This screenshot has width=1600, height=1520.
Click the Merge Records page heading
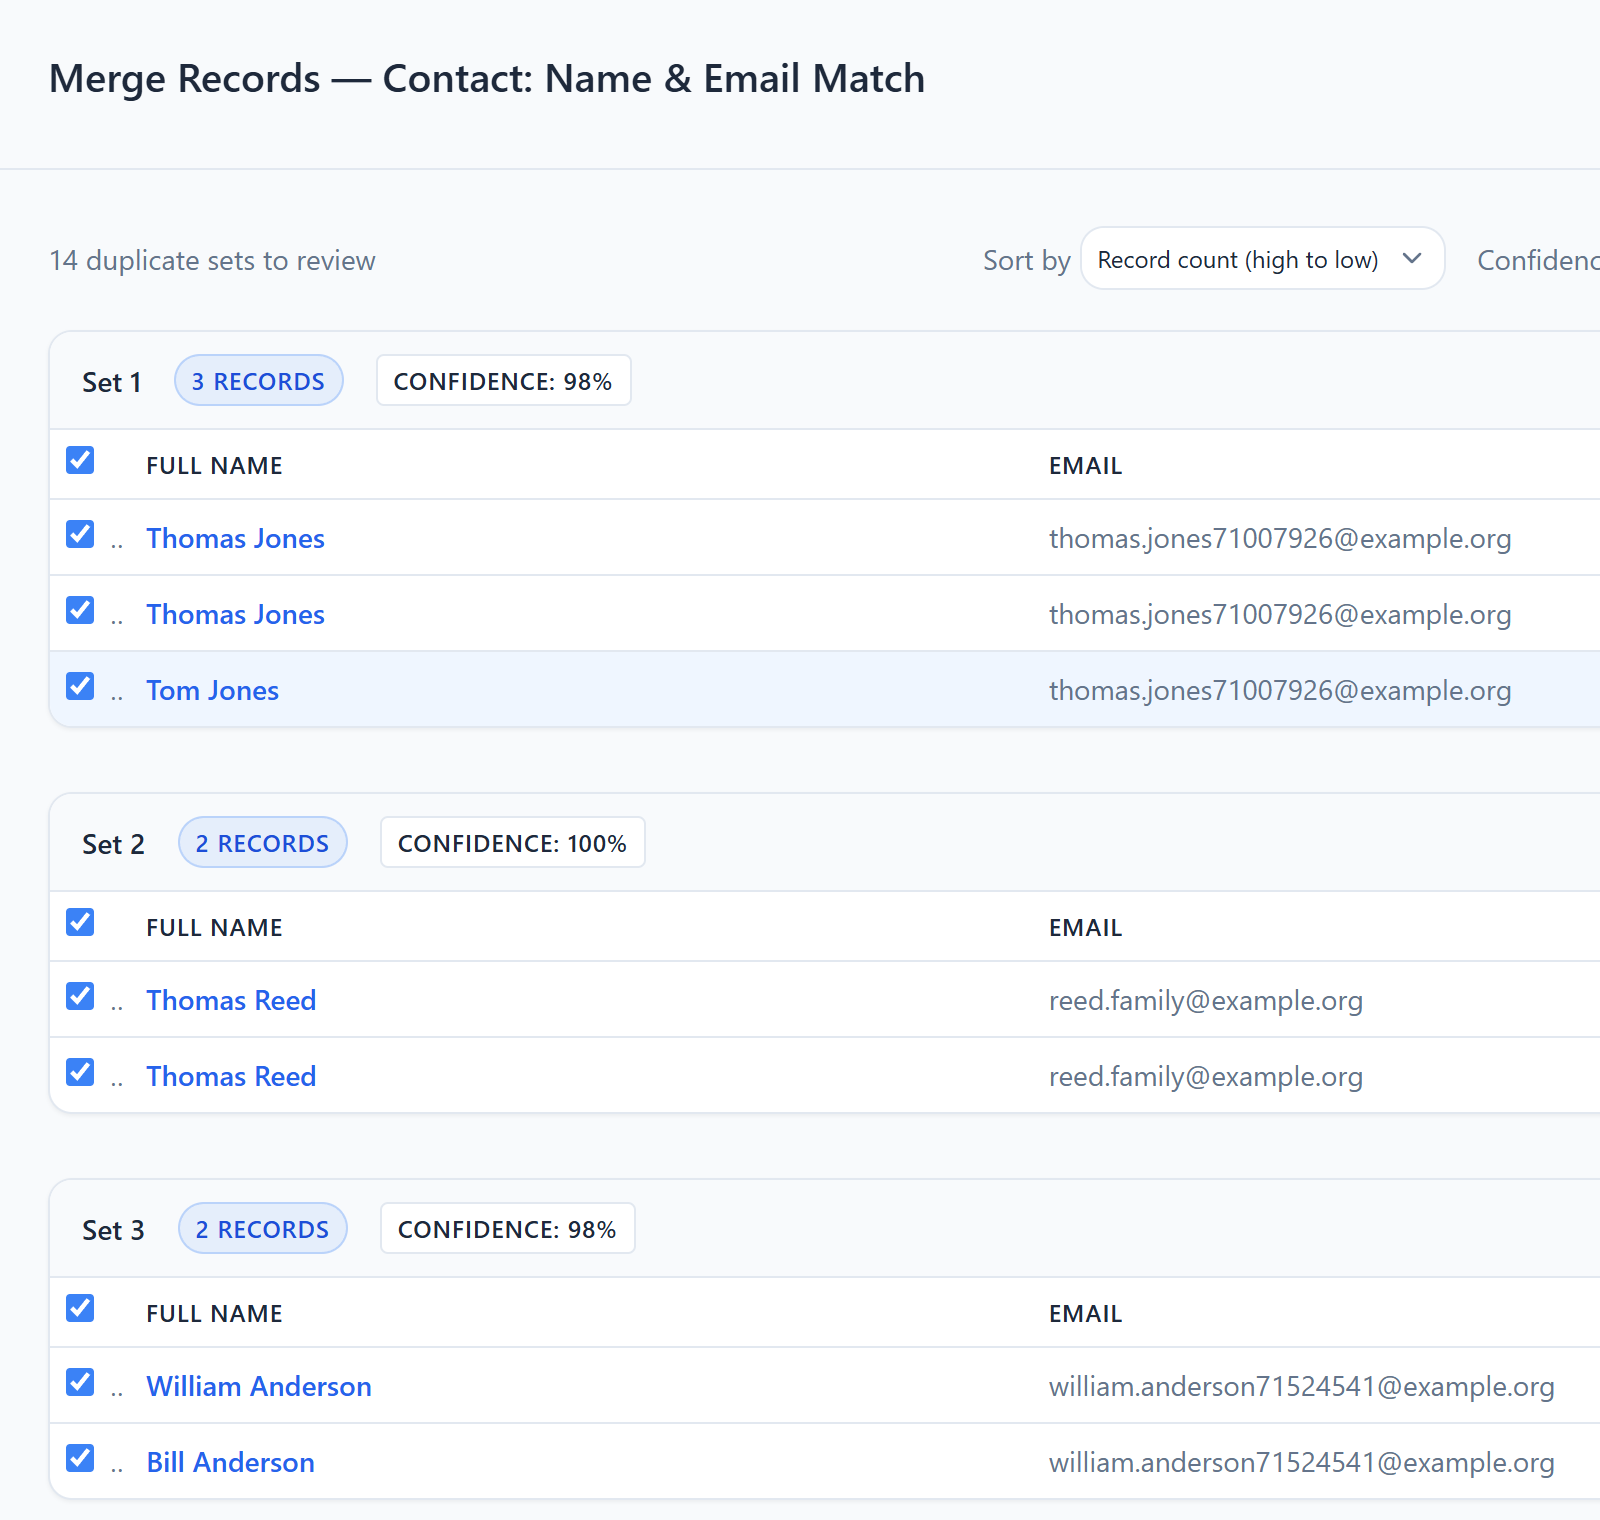pyautogui.click(x=487, y=78)
